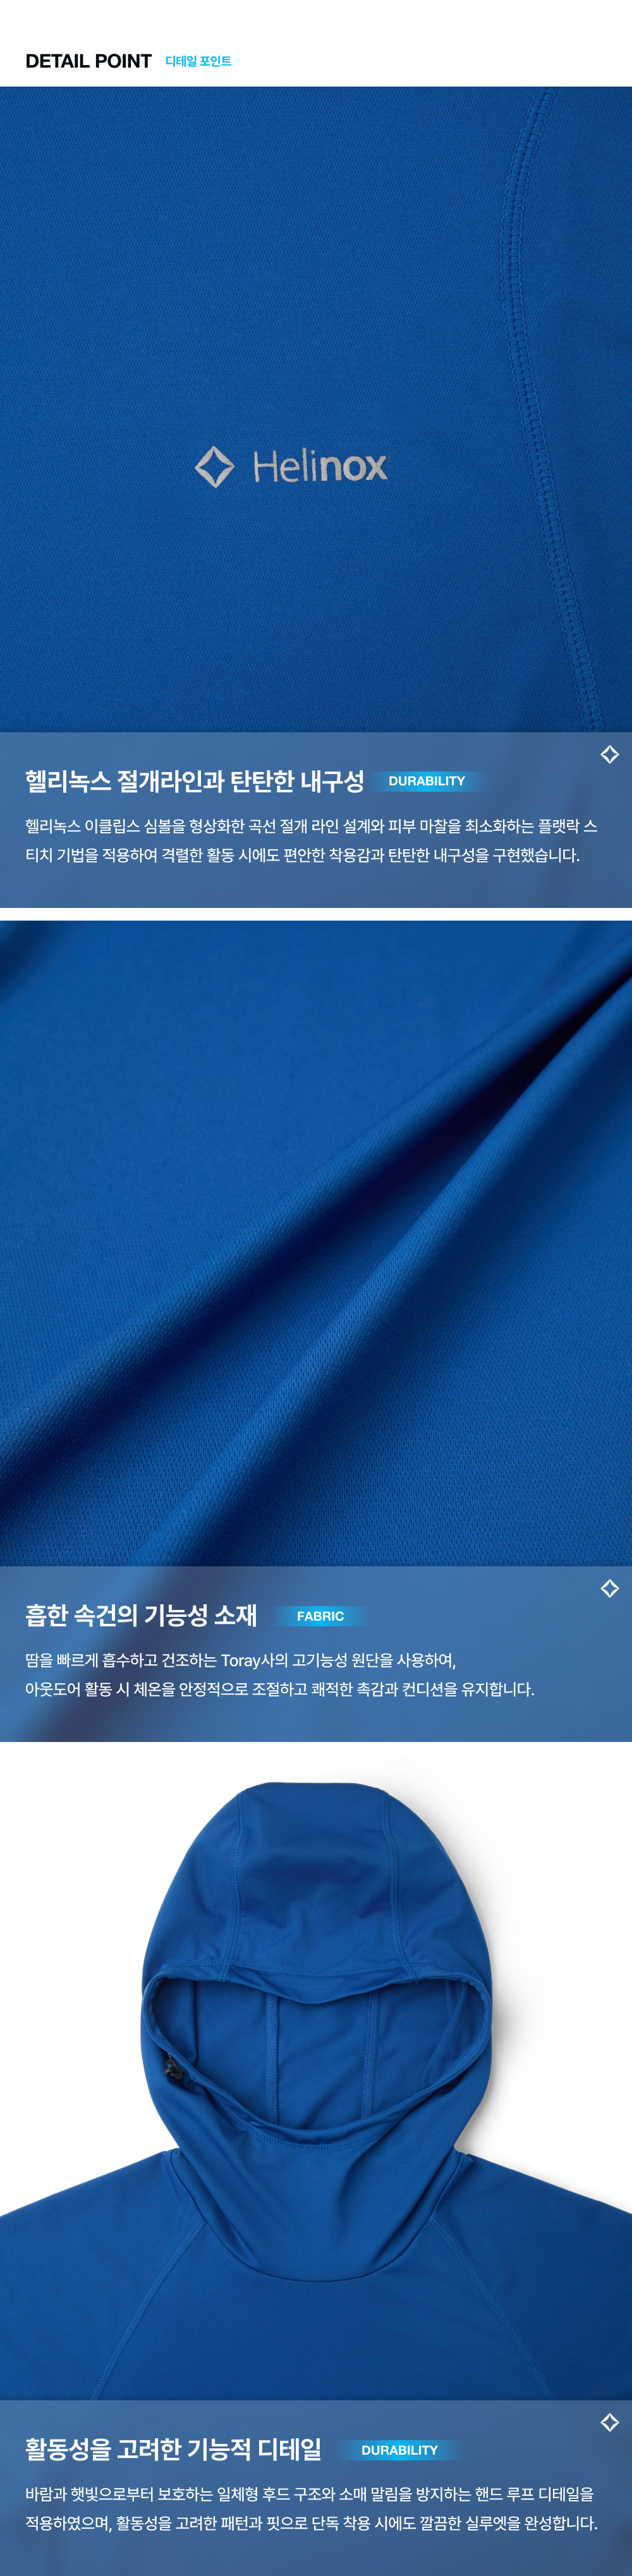Select the DURABILITY badge next to 활동성을 고려한 heading
The width and height of the screenshot is (632, 2576).
point(399,2450)
